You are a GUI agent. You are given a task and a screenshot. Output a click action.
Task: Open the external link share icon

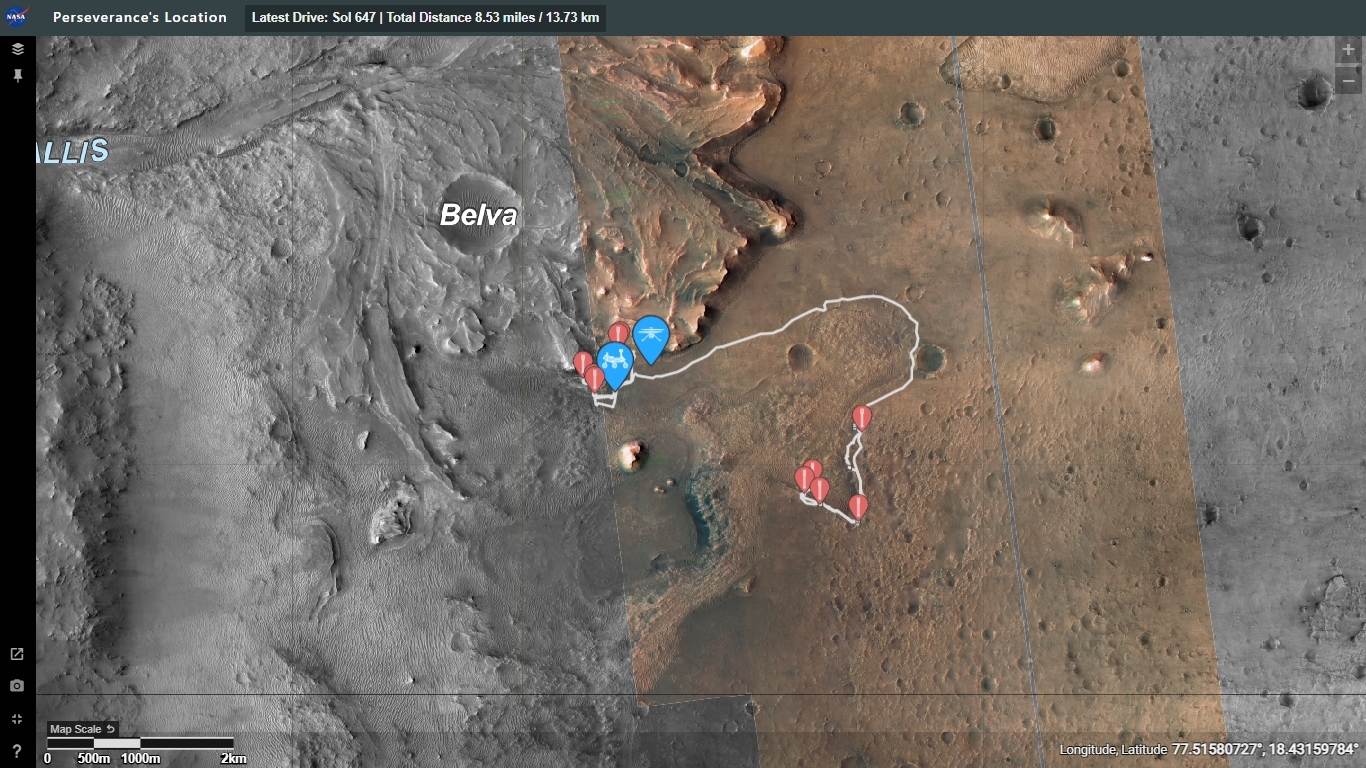(x=17, y=654)
